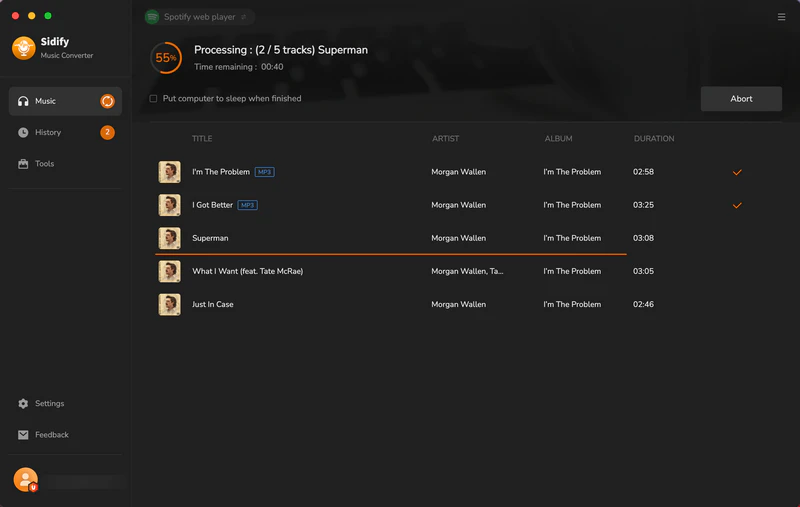The width and height of the screenshot is (800, 507).
Task: Click the DURATION column header
Action: coord(654,139)
